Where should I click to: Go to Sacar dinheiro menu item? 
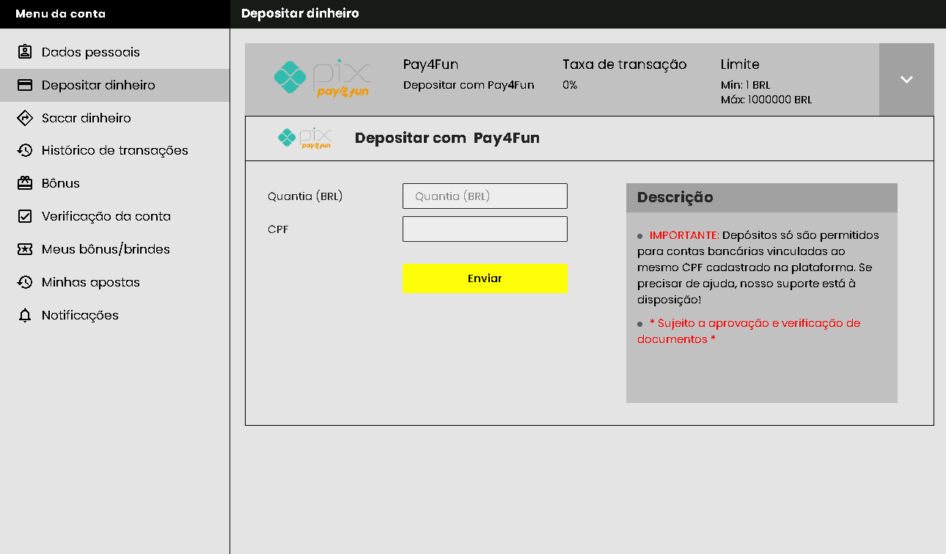[x=115, y=118]
